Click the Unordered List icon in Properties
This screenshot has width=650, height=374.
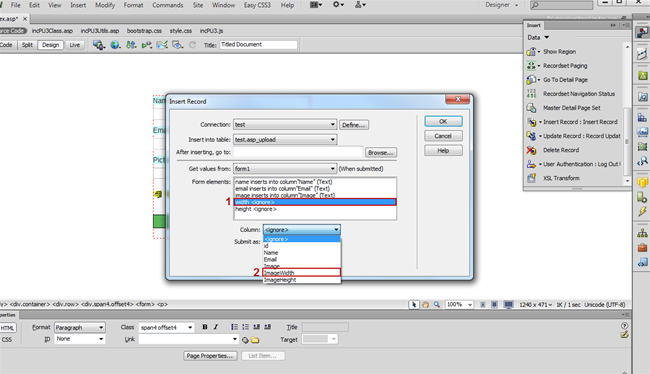click(x=234, y=327)
